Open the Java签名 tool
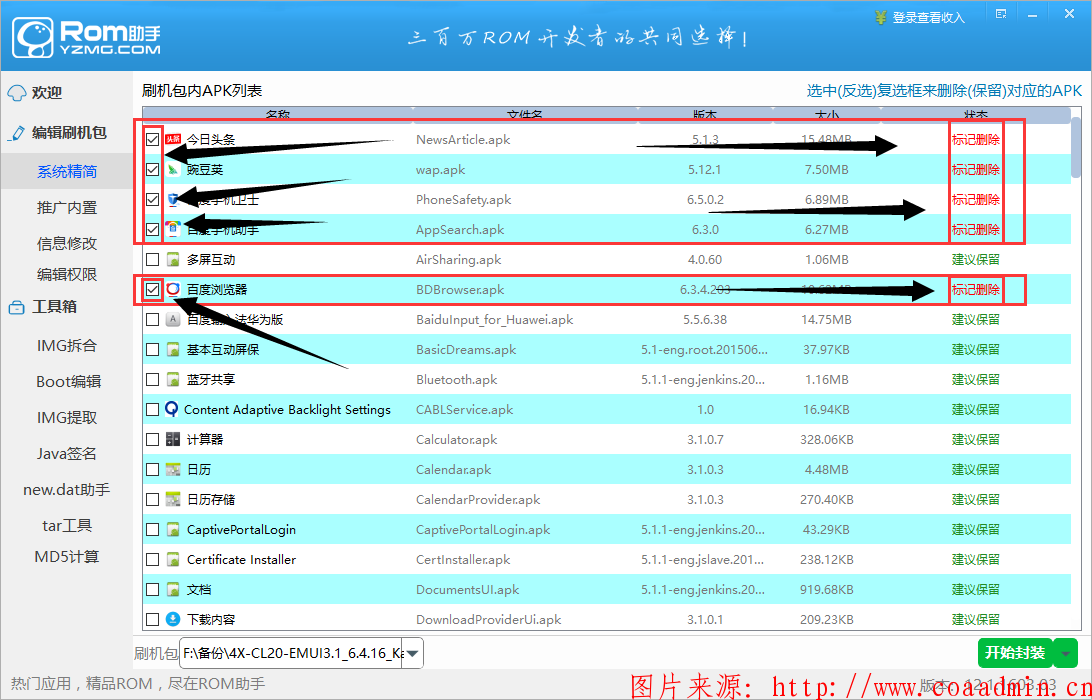 (x=67, y=454)
